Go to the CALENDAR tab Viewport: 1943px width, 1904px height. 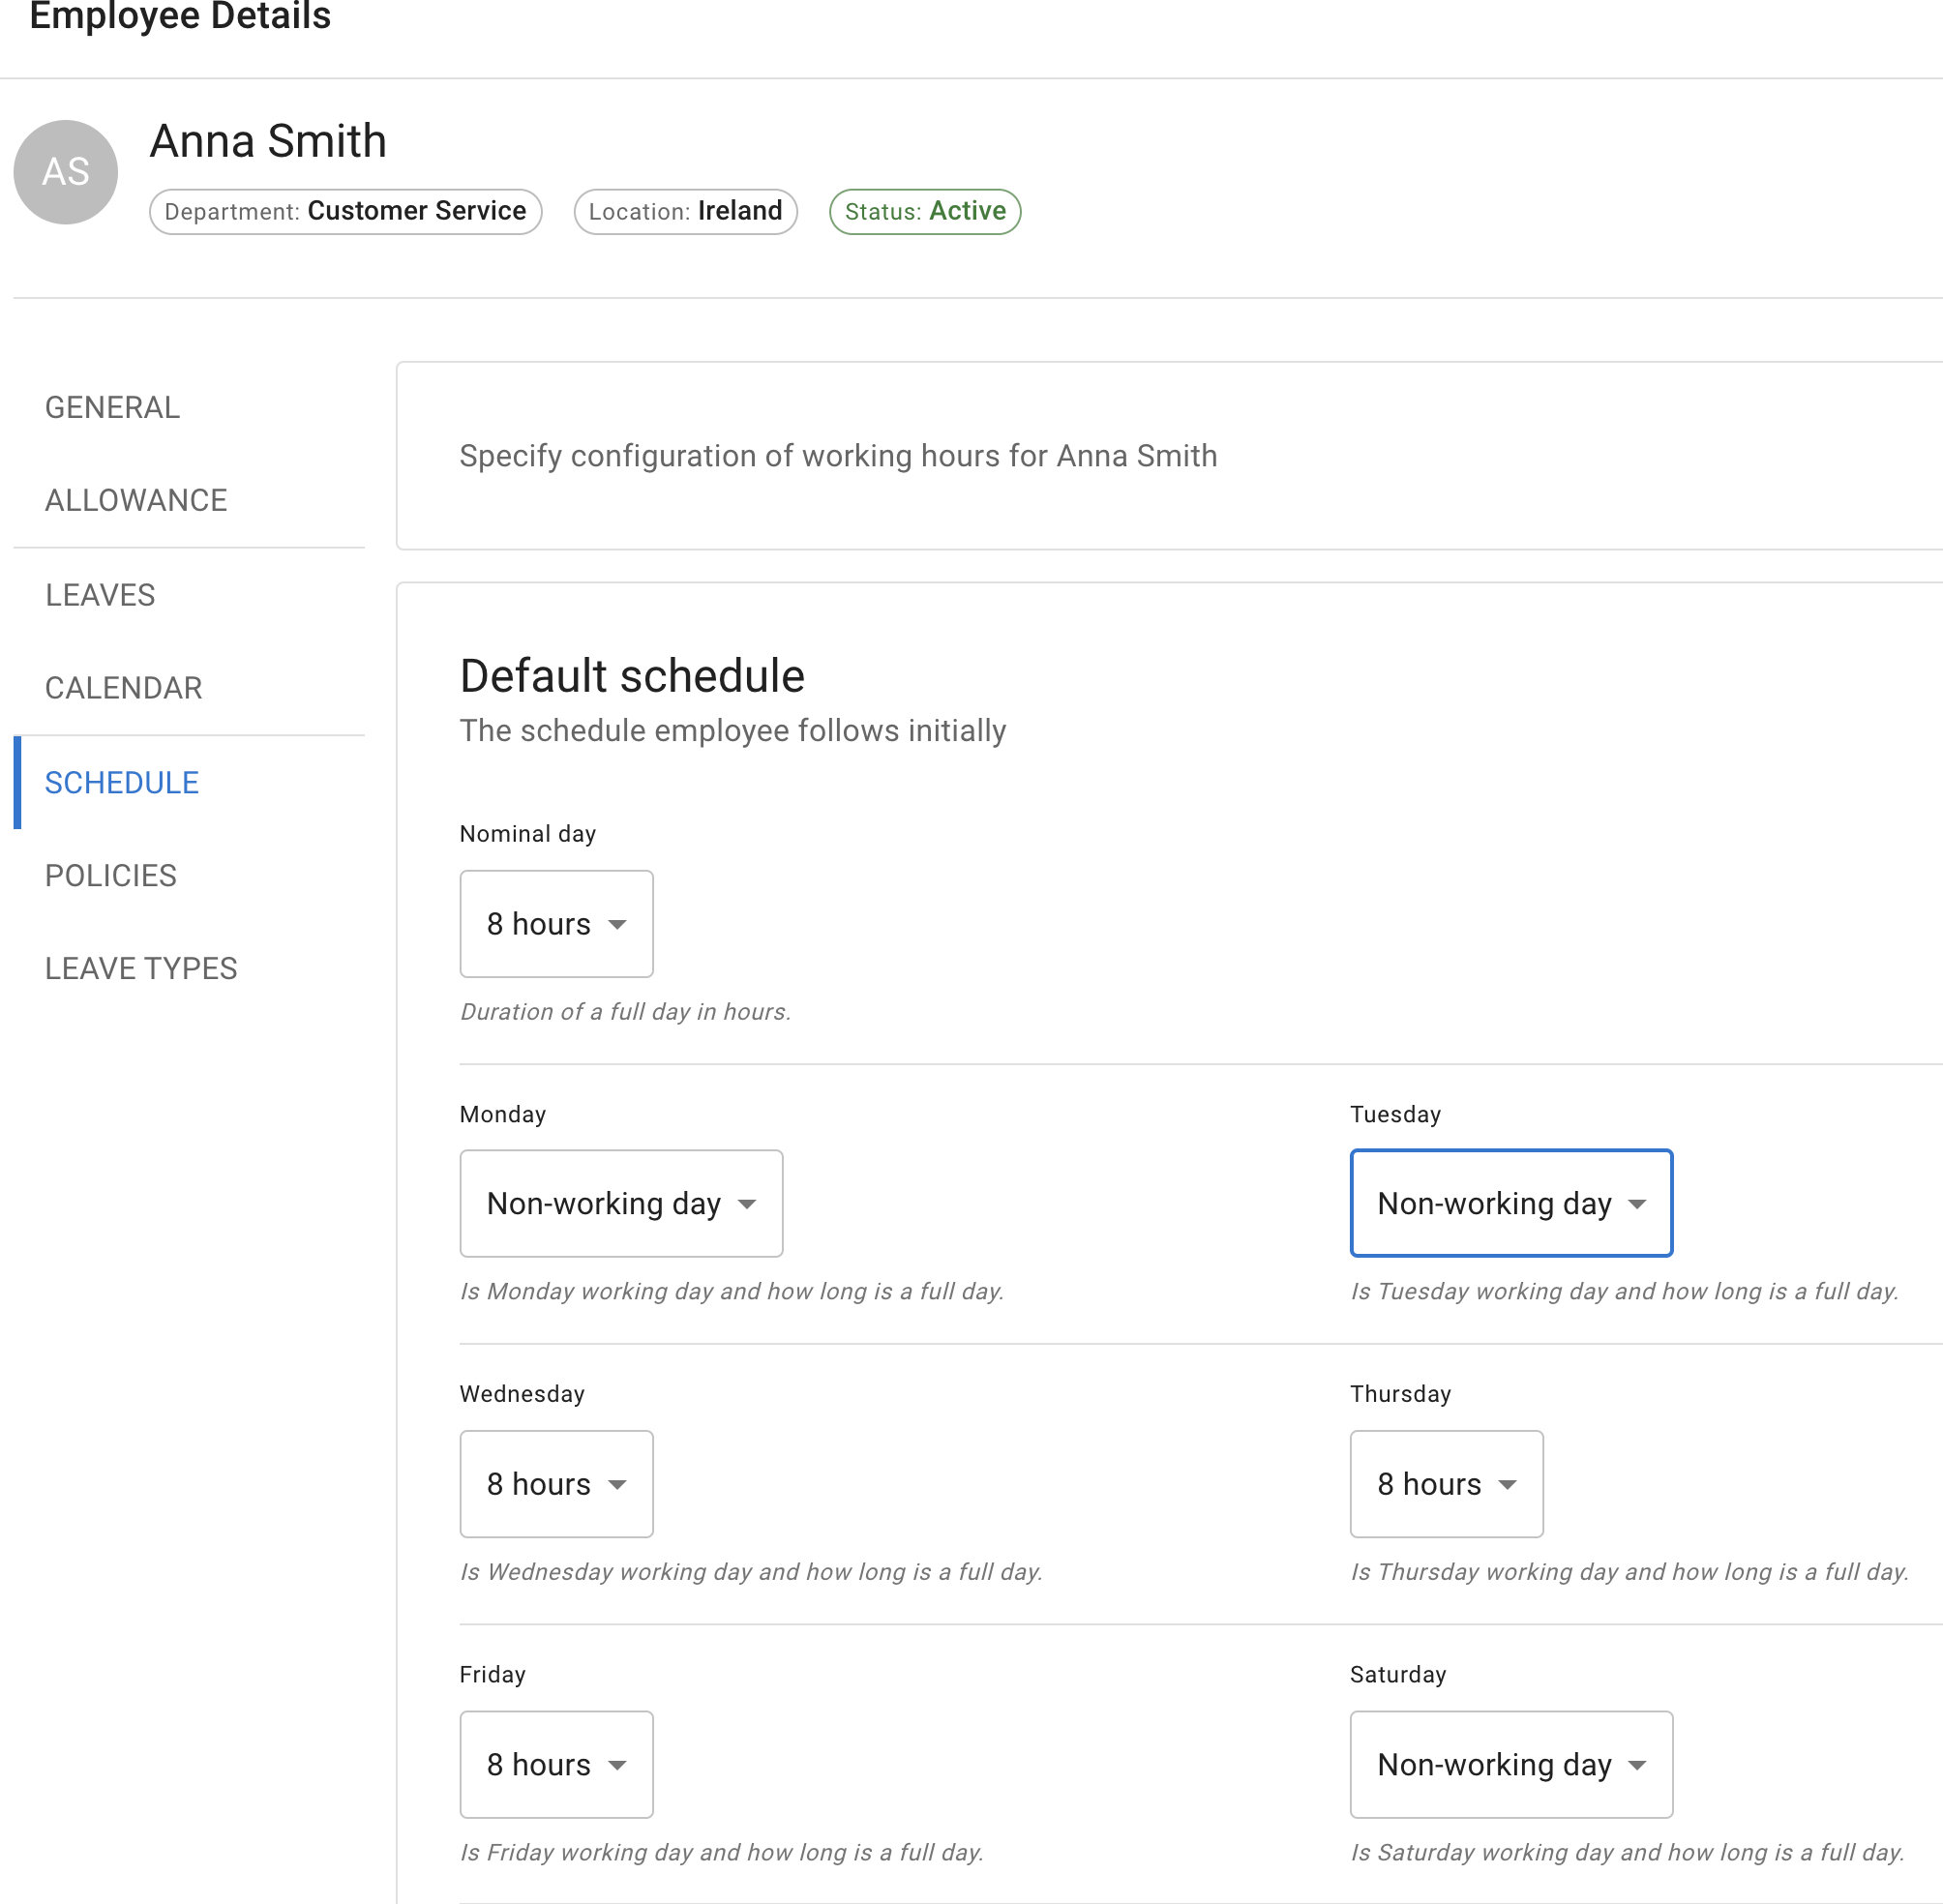pos(123,688)
